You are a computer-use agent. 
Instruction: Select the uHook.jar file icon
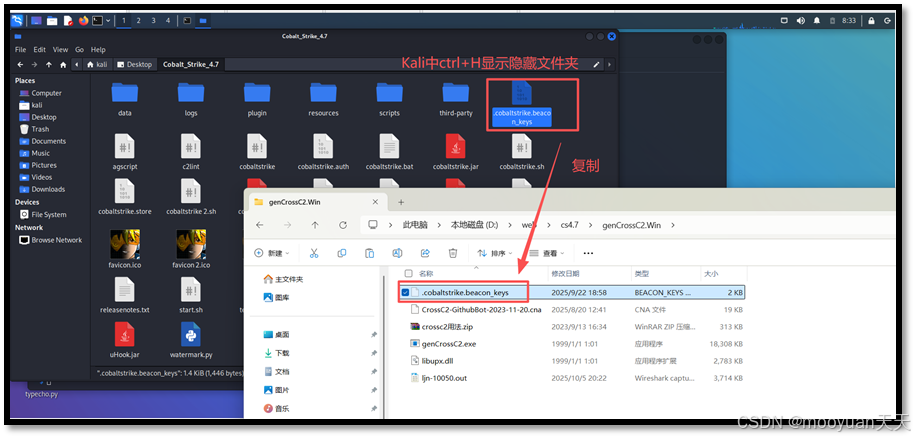point(124,334)
